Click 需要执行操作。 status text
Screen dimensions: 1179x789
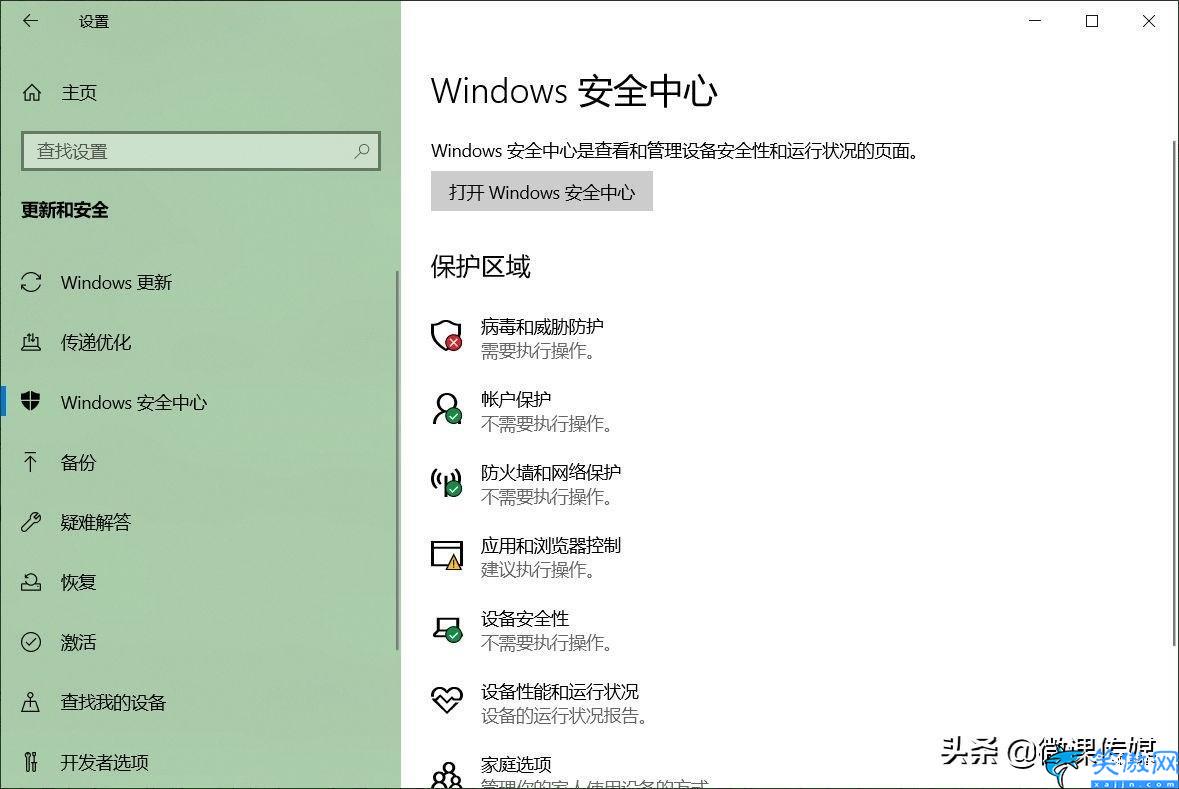click(x=538, y=351)
